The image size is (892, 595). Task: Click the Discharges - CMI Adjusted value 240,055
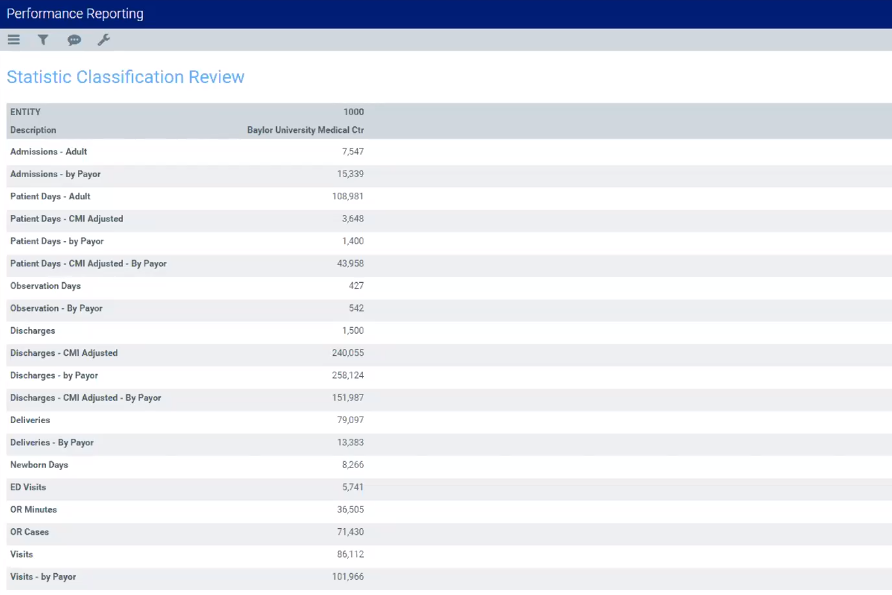tap(347, 353)
